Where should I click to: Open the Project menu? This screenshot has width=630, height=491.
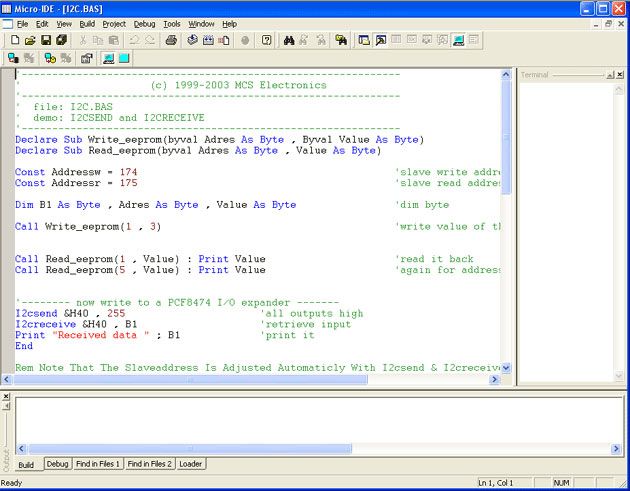114,24
